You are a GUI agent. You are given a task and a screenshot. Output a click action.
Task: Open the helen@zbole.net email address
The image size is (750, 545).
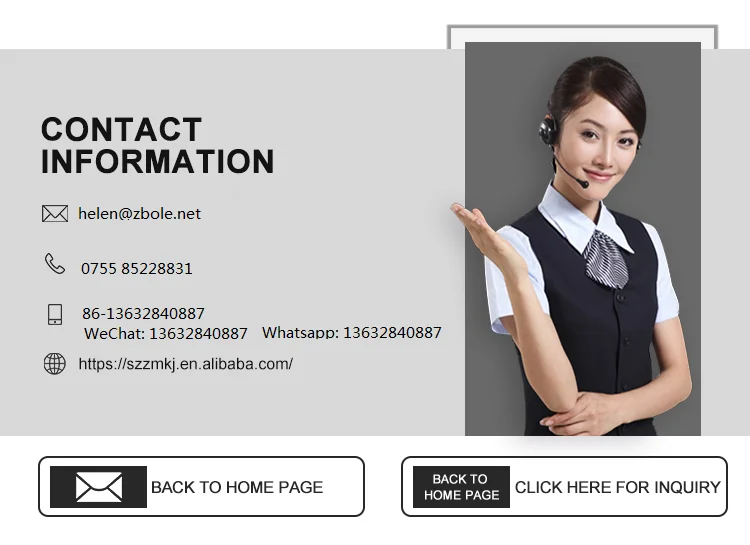coord(139,214)
